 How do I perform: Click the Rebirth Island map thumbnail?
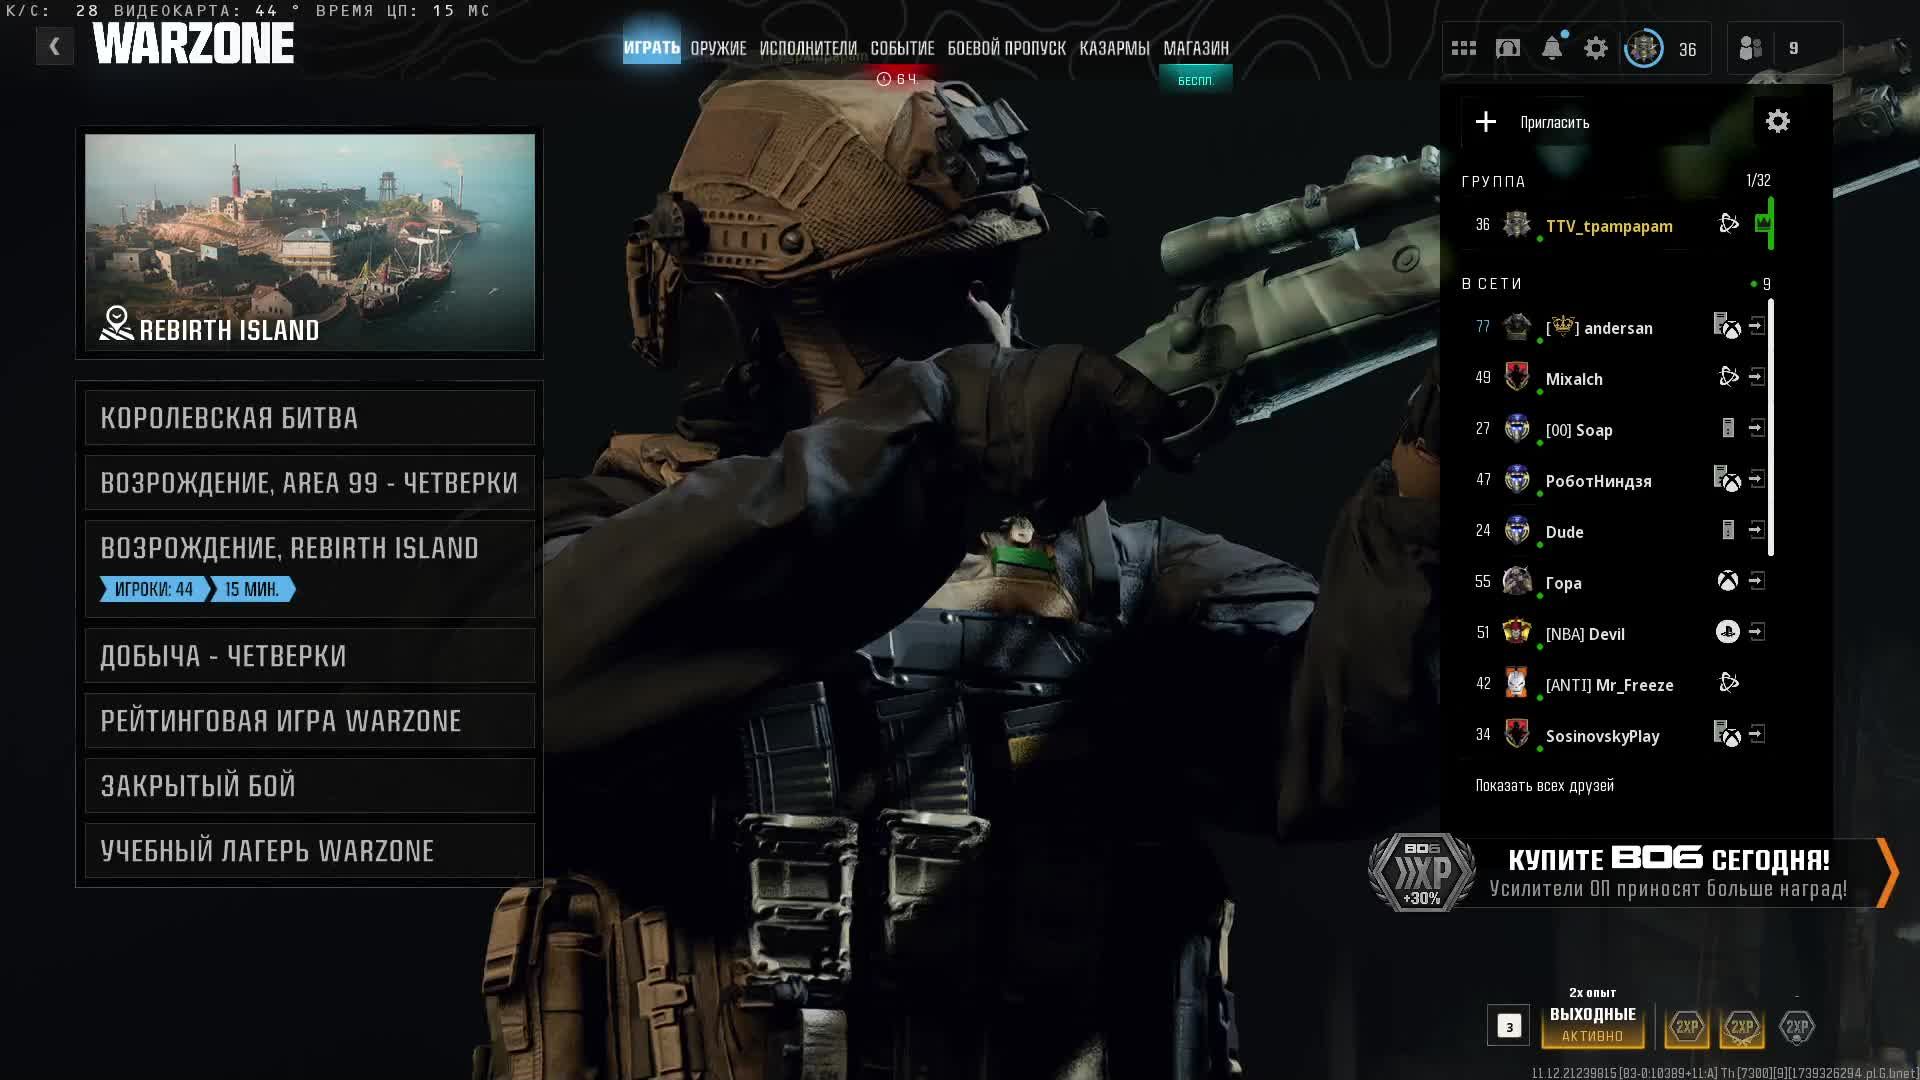310,242
